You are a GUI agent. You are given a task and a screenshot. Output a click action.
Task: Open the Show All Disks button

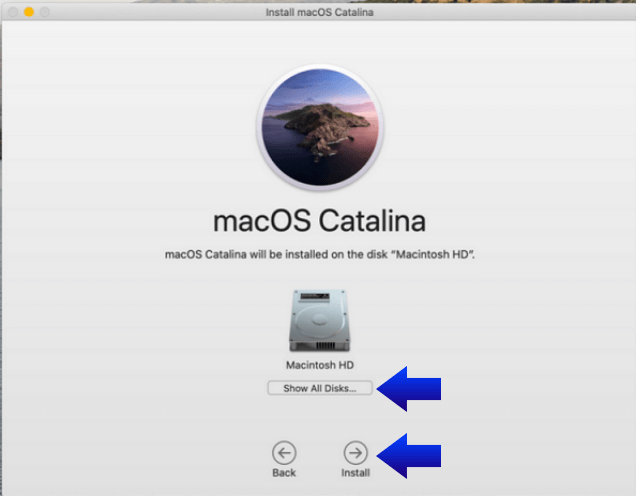[x=320, y=388]
